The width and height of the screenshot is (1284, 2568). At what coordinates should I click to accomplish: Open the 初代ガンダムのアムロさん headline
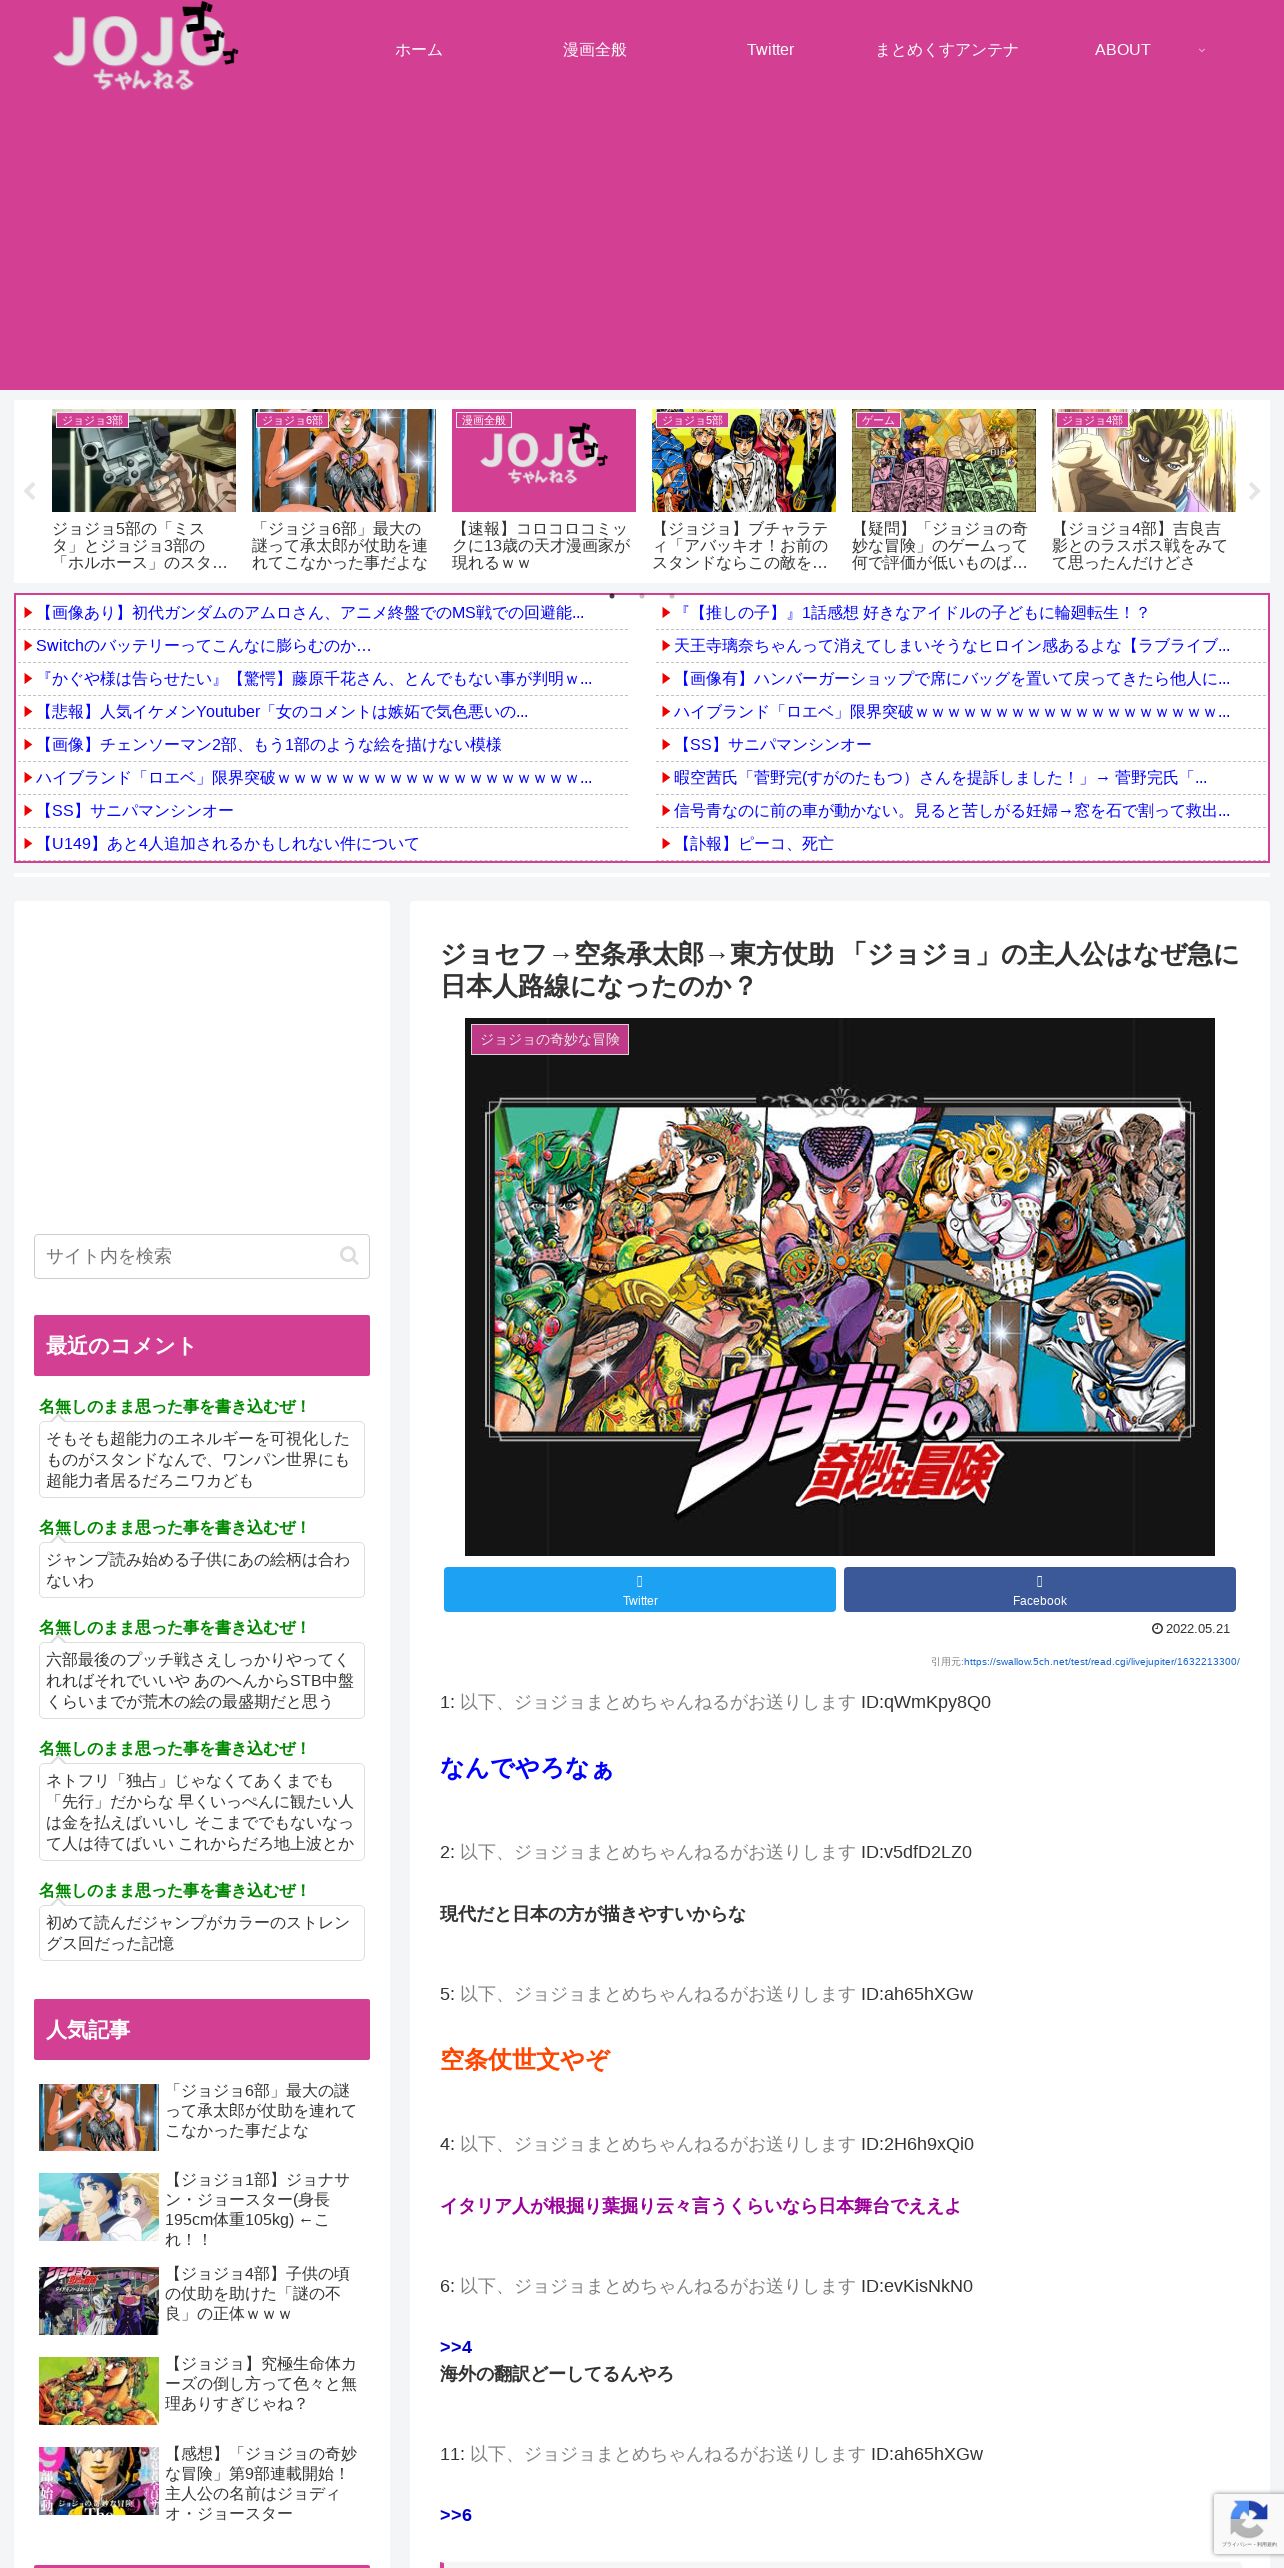310,612
